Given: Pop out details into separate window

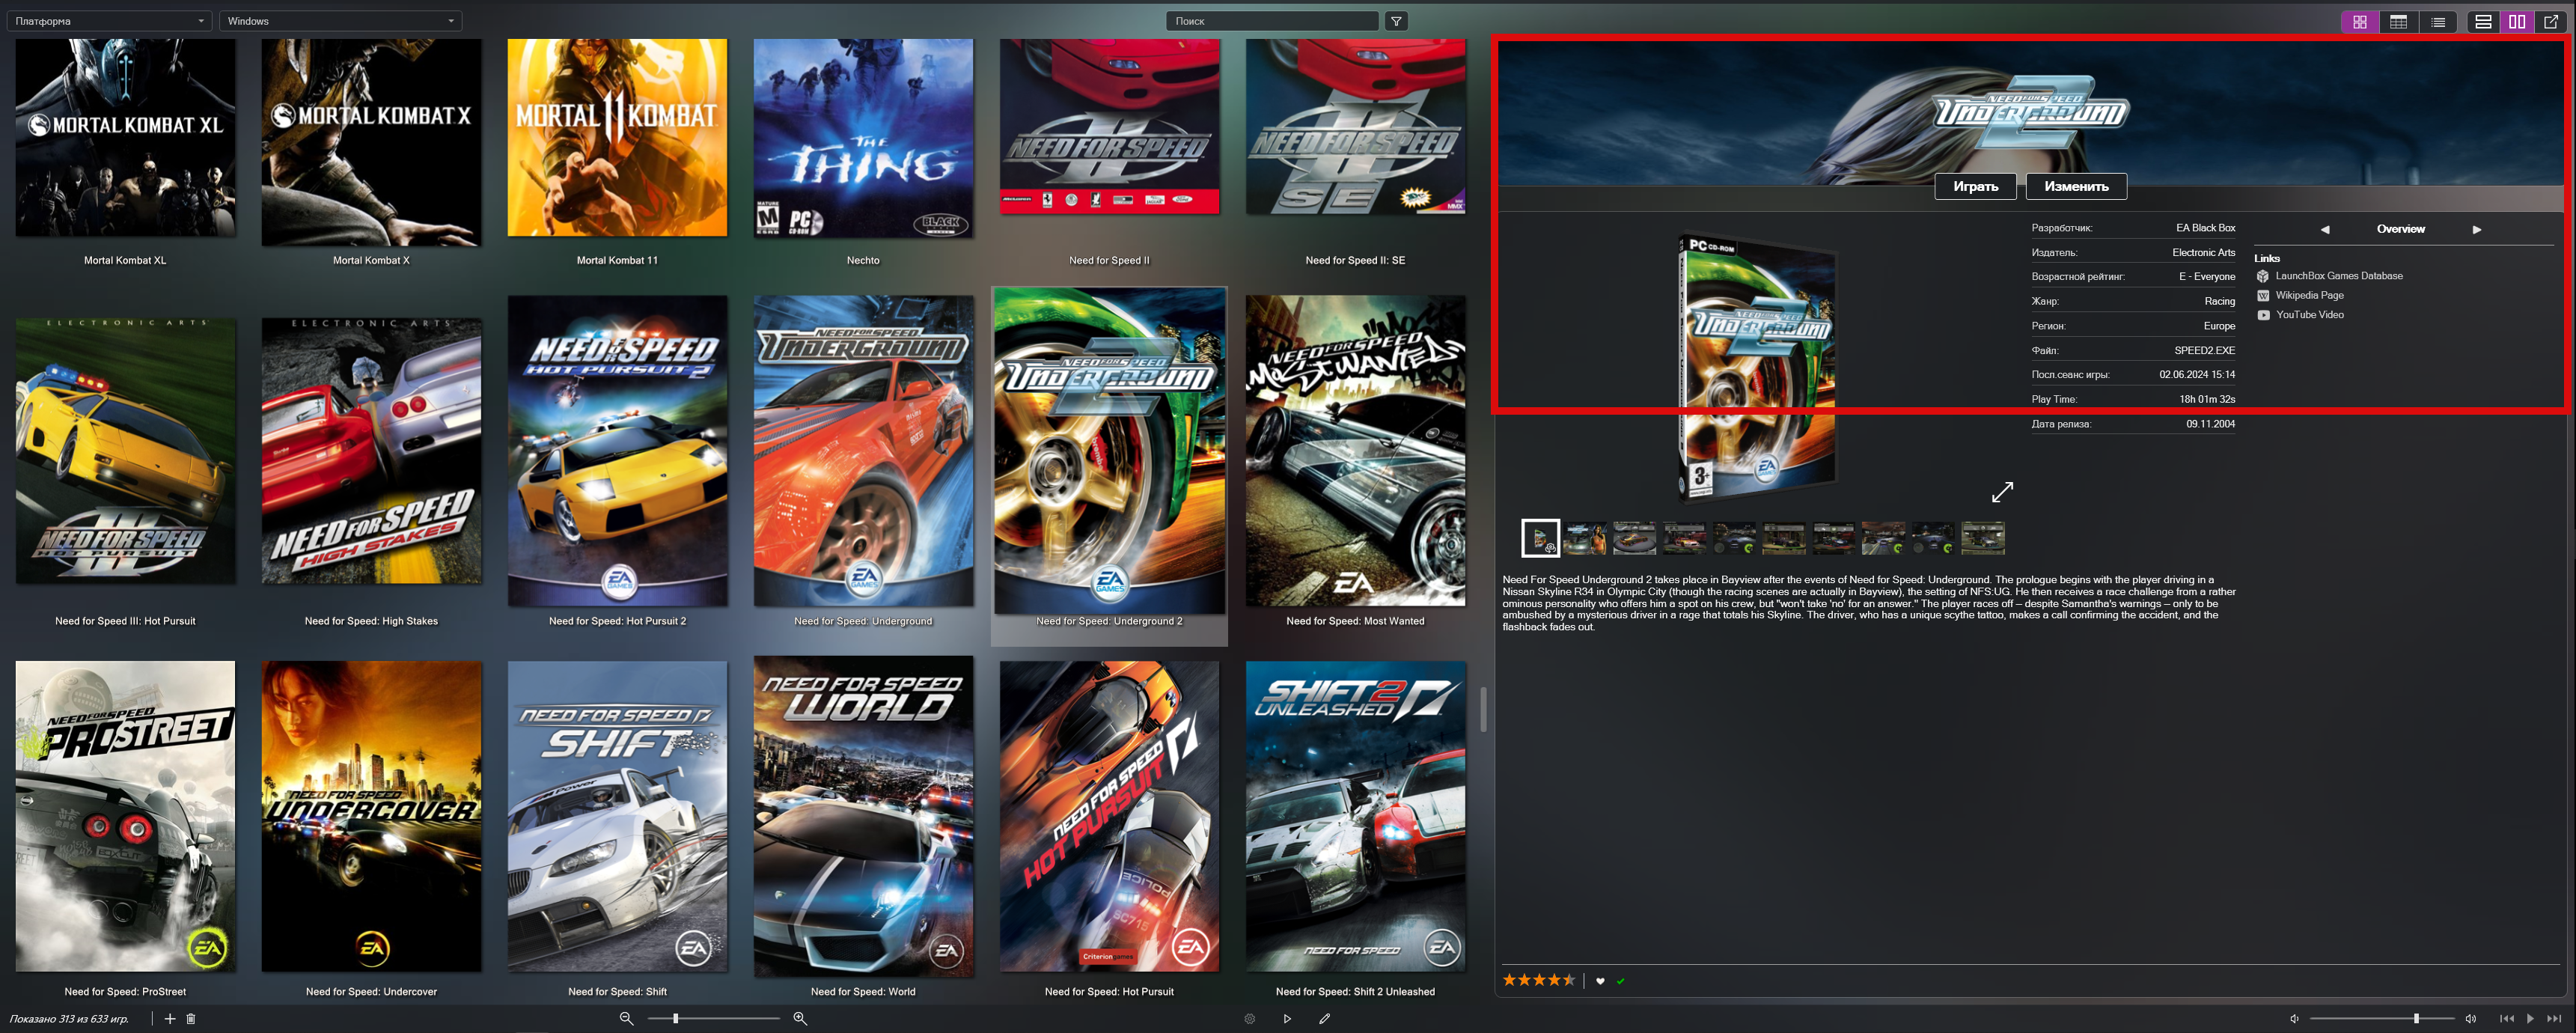Looking at the screenshot, I should [2551, 21].
